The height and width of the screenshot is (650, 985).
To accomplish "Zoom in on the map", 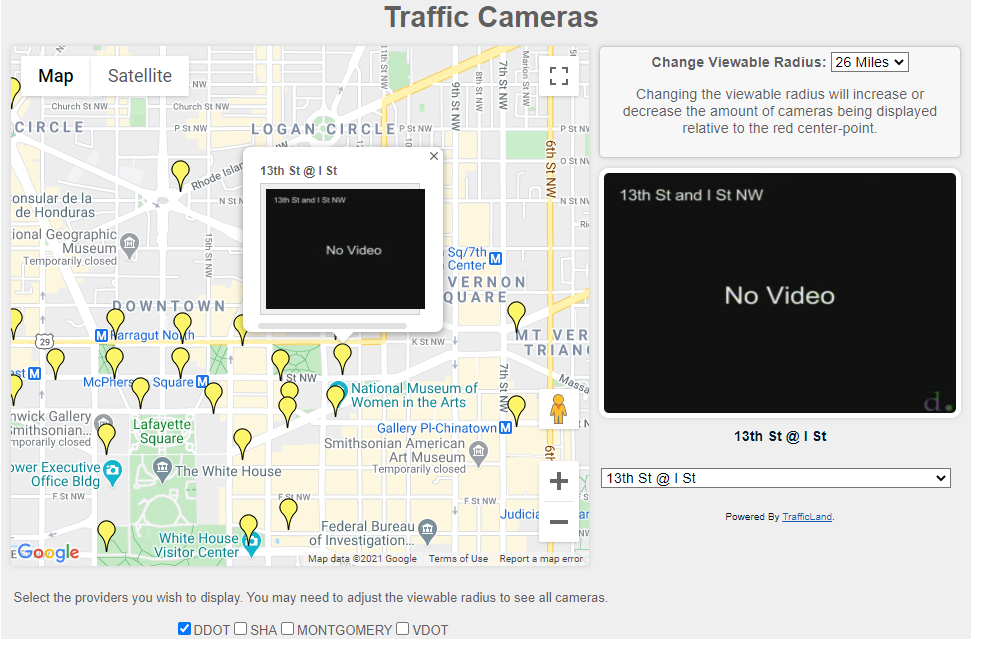I will (558, 482).
